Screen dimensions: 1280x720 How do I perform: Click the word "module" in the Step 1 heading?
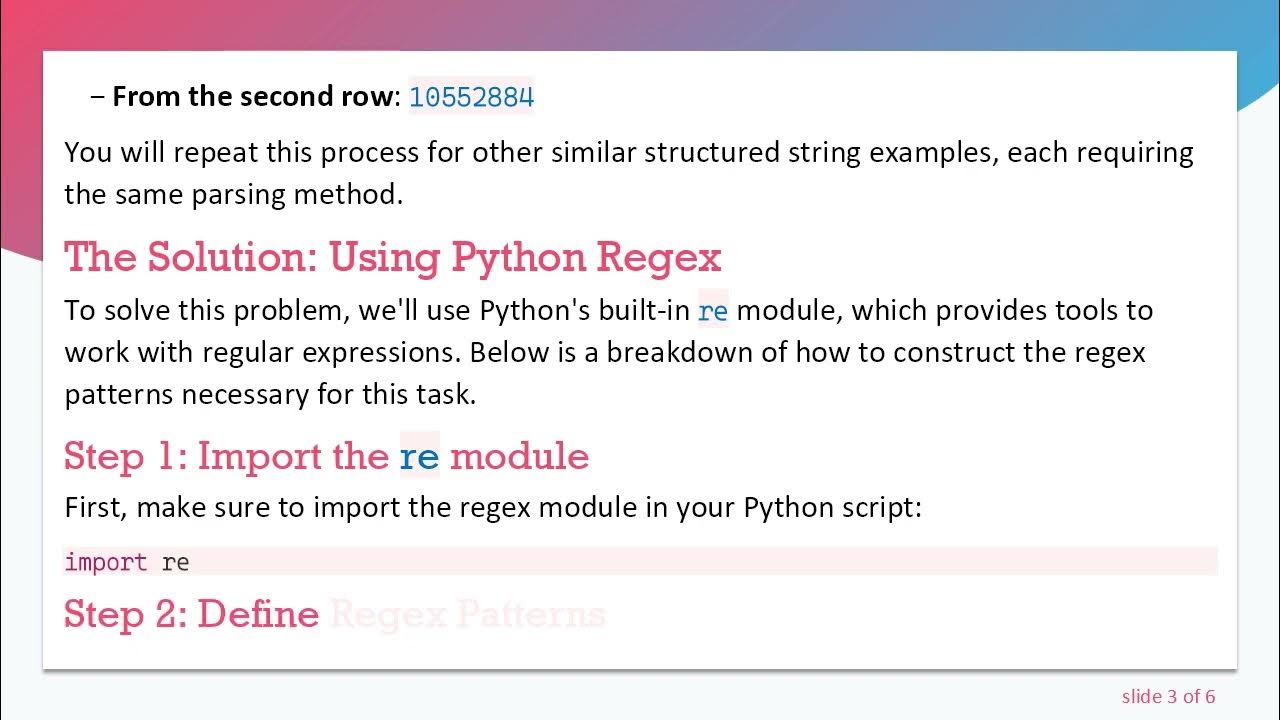coord(519,457)
